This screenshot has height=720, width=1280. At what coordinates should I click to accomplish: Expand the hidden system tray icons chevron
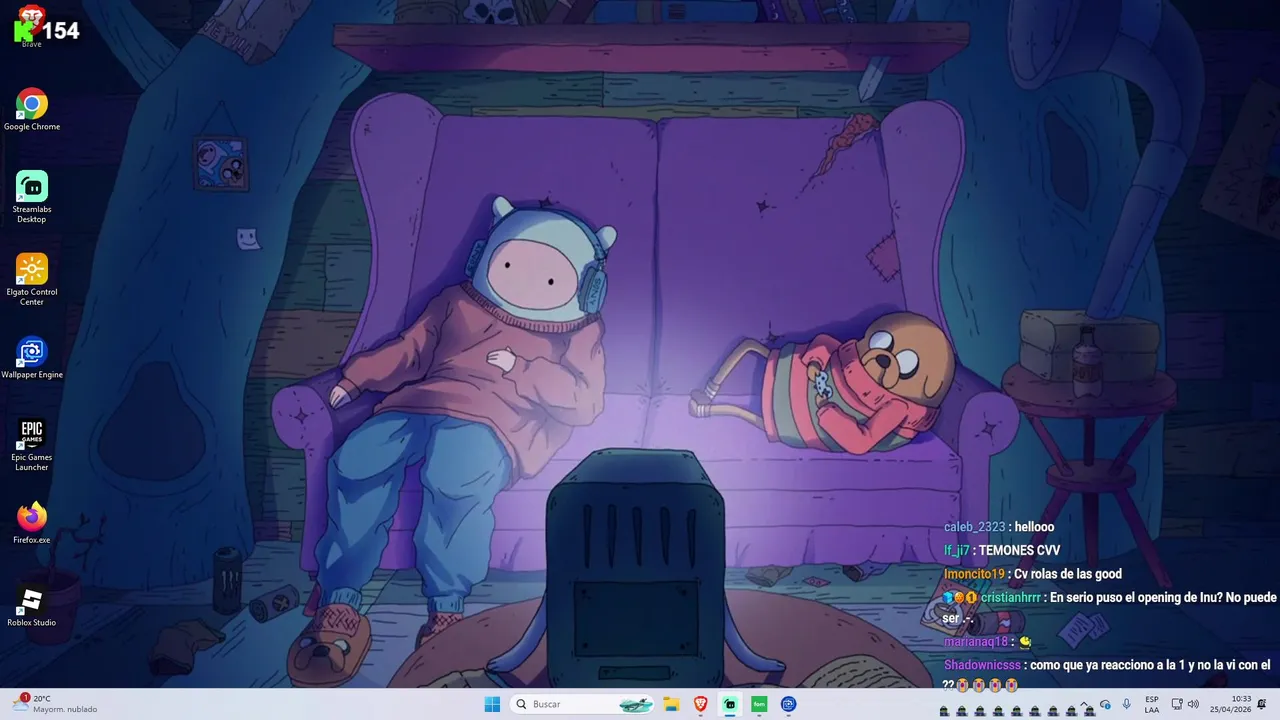point(1086,704)
